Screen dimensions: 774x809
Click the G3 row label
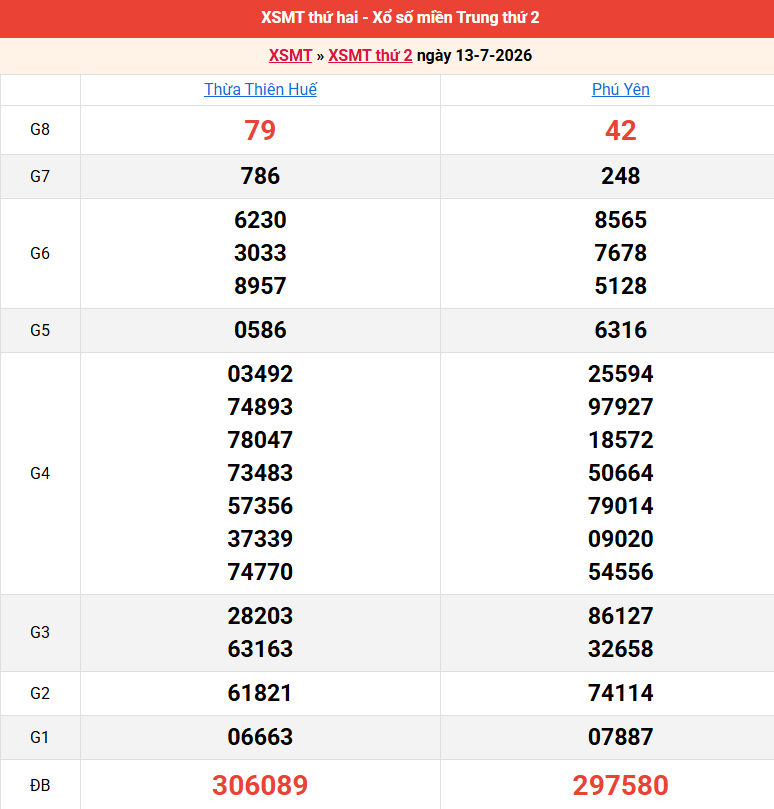coord(40,633)
